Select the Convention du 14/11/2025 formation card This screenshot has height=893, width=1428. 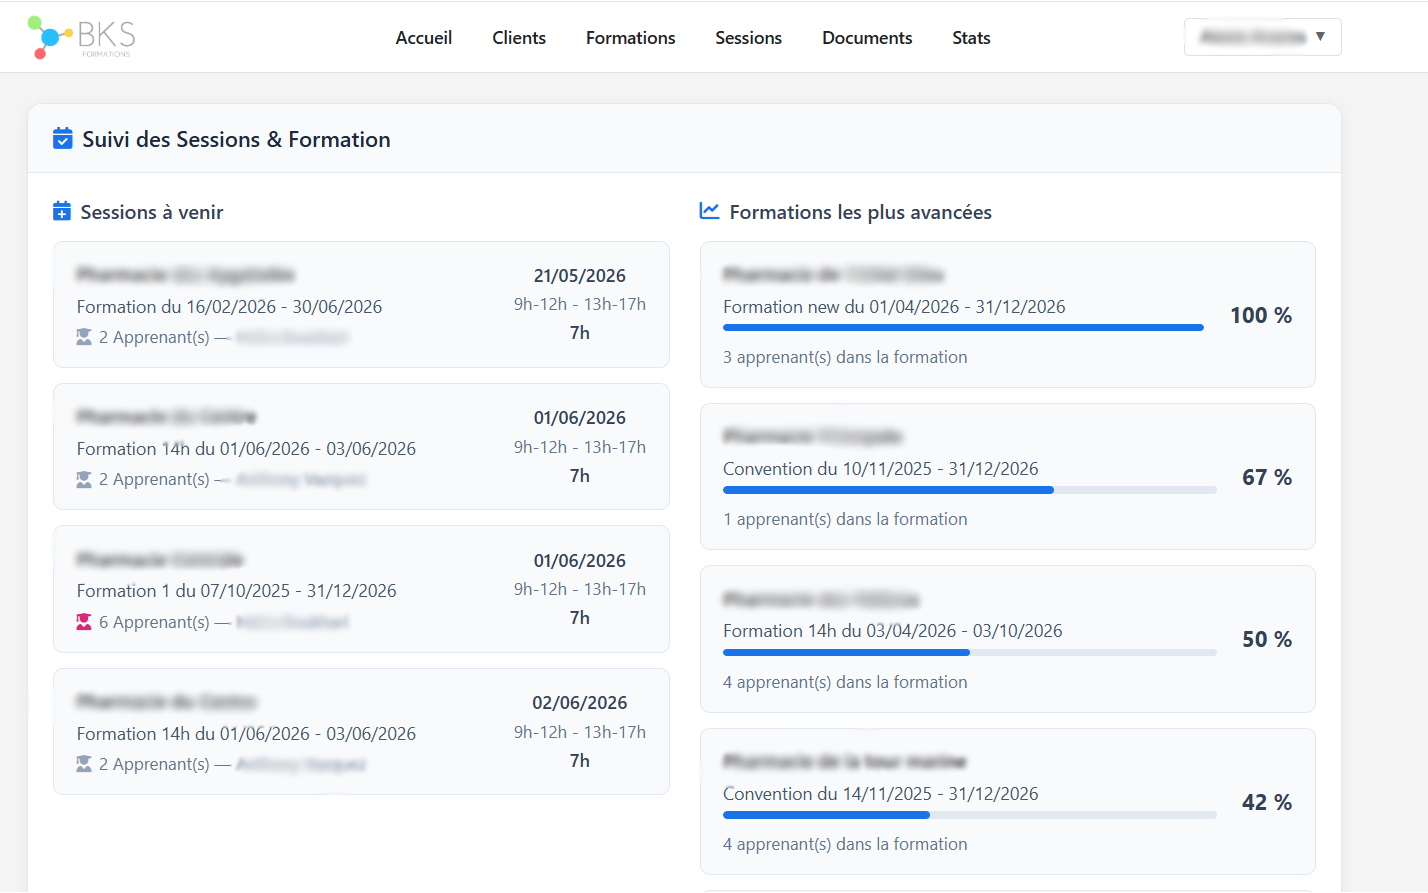(x=1008, y=802)
